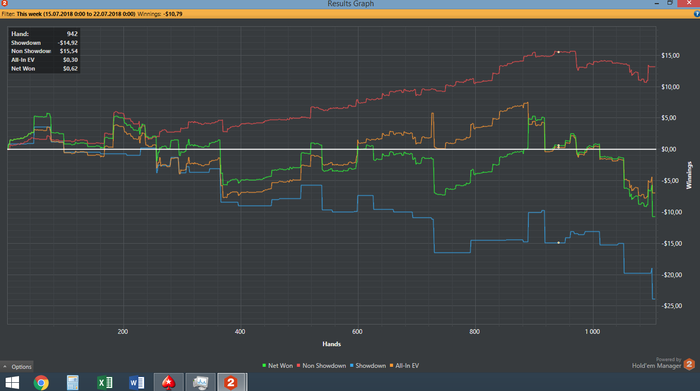Screen dimensions: 700x391
Task: Click the Showdown -$14,92 row in info box
Action: 44,43
